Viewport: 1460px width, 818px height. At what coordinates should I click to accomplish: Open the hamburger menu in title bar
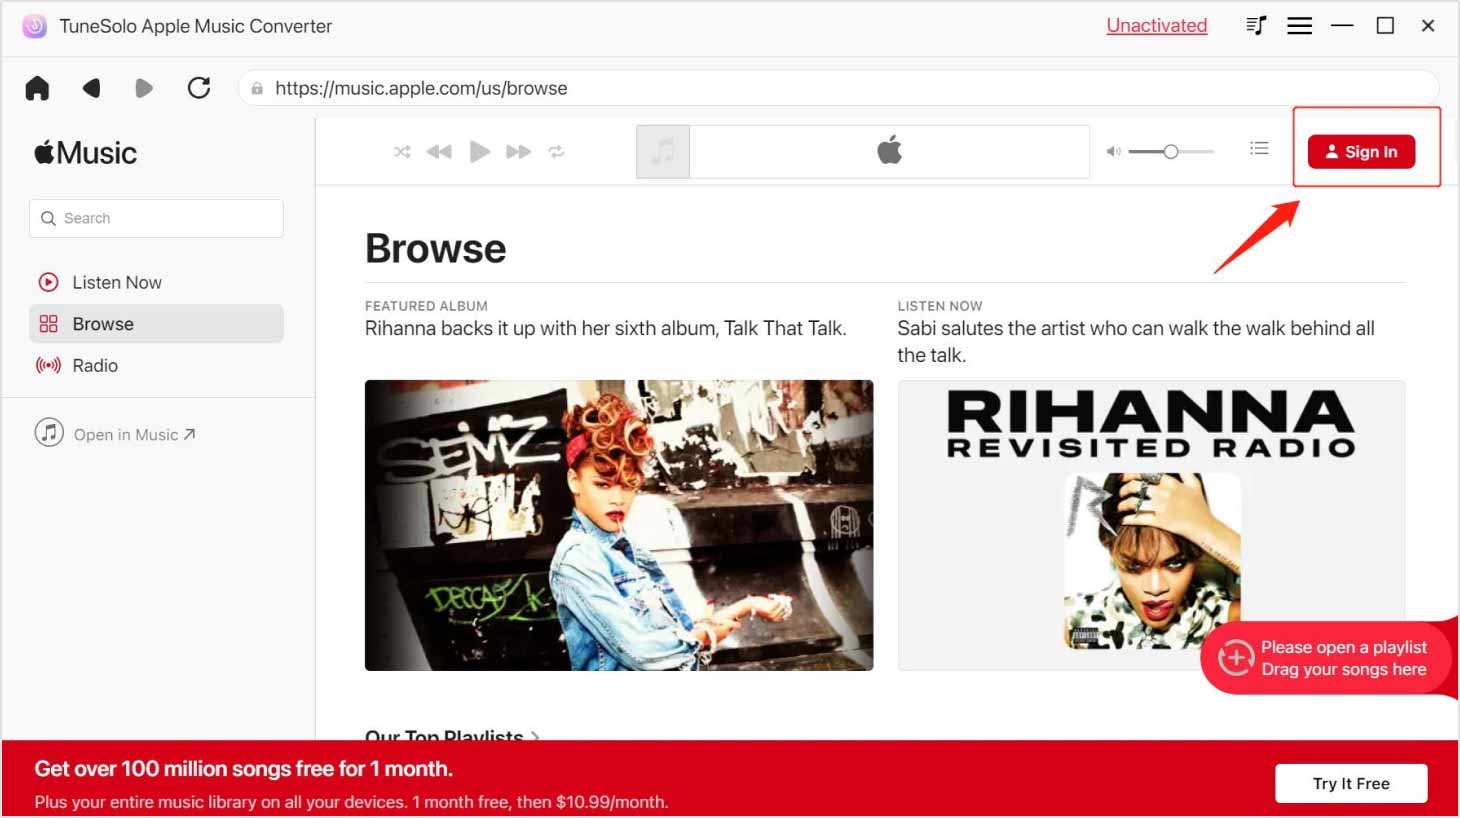point(1299,26)
